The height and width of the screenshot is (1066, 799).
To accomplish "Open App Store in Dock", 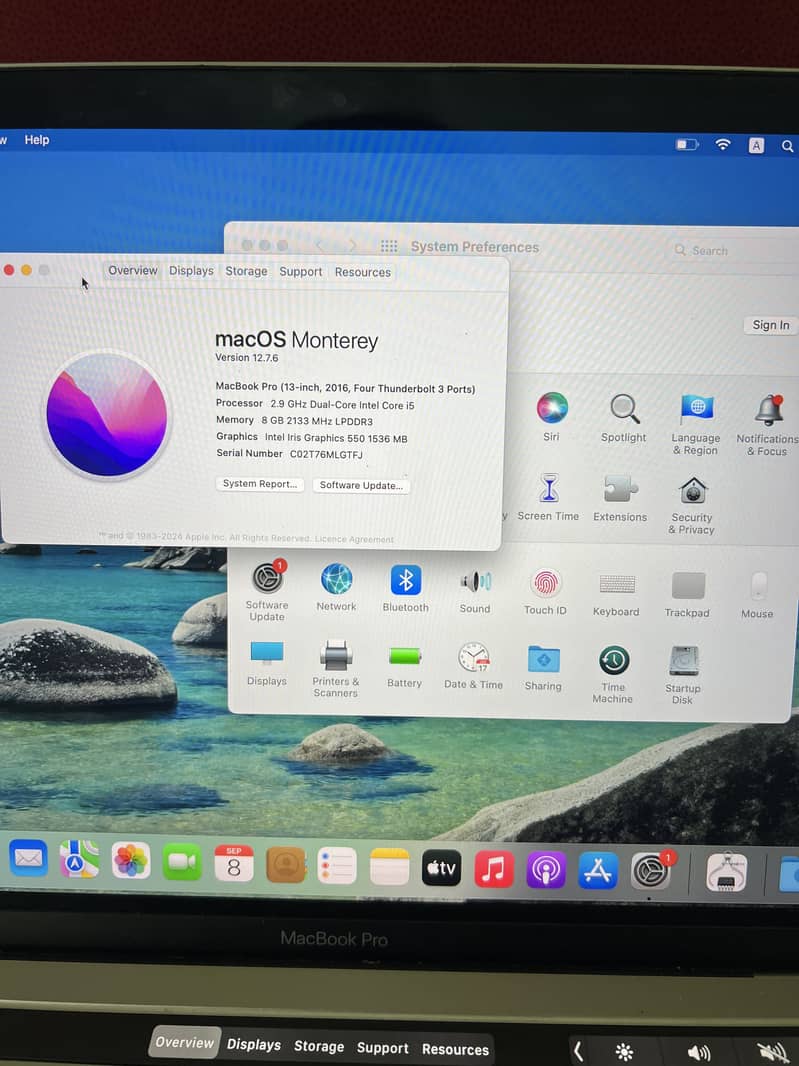I will click(x=598, y=872).
